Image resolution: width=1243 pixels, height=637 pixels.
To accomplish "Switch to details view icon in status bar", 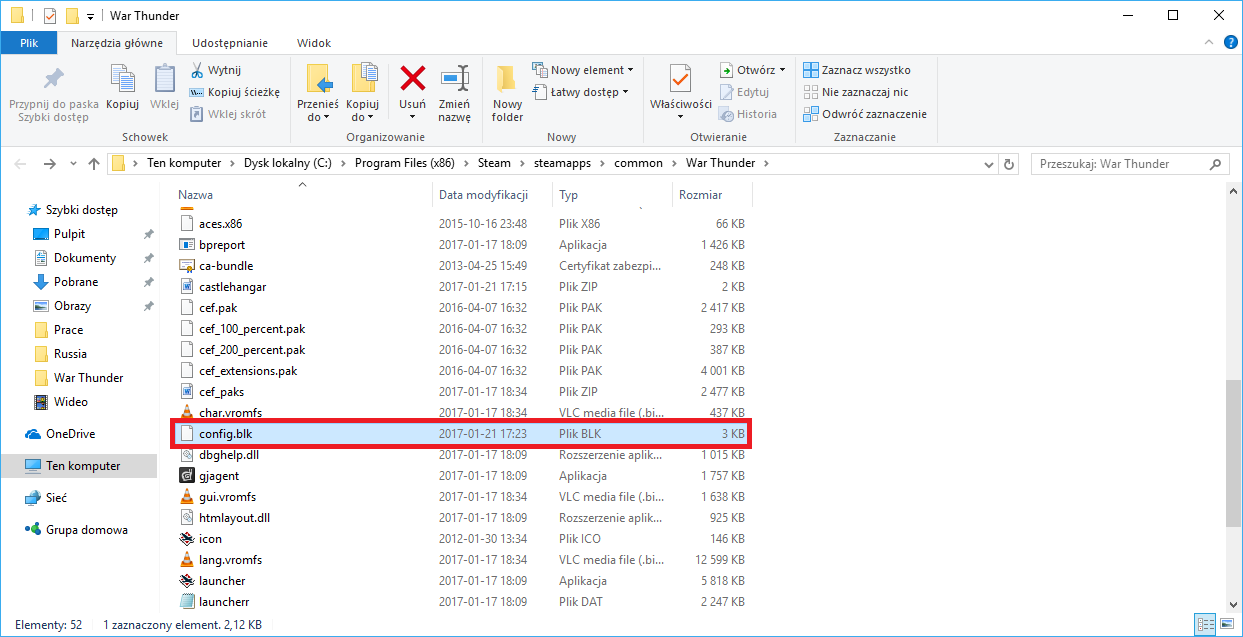I will [1207, 625].
